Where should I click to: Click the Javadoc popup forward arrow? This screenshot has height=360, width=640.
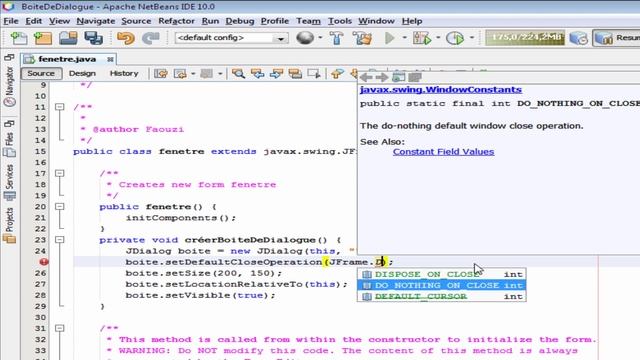[x=382, y=77]
